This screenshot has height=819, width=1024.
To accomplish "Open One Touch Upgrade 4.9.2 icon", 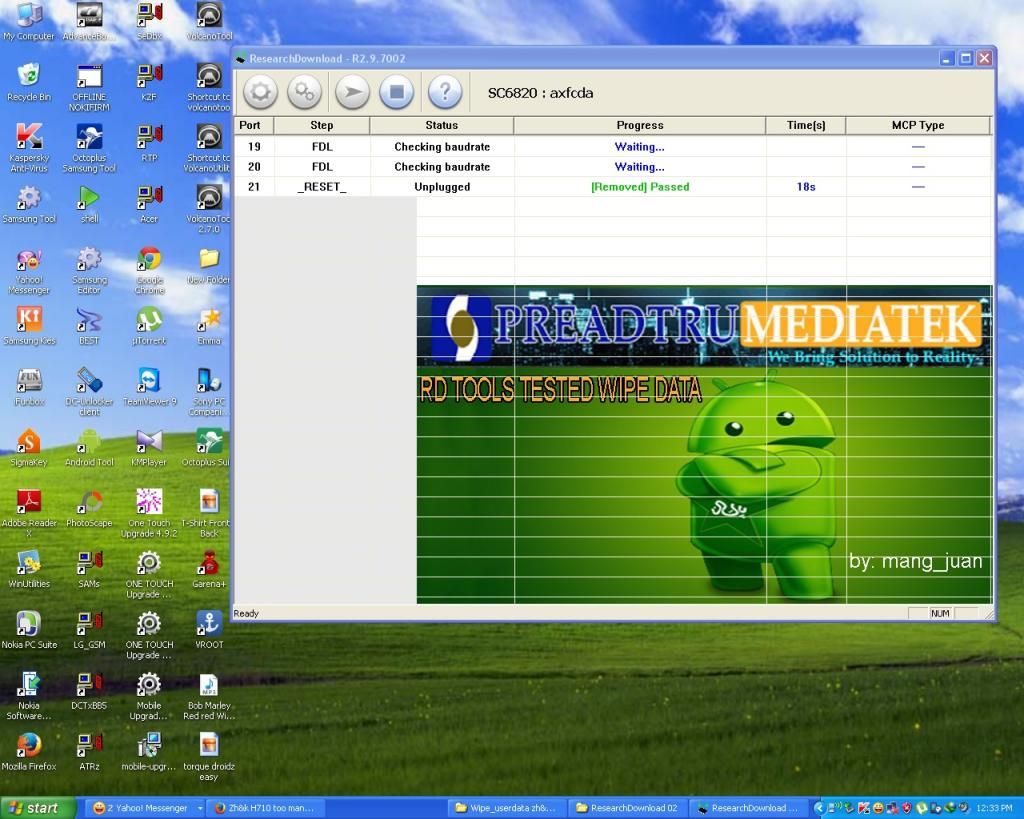I will (x=149, y=513).
